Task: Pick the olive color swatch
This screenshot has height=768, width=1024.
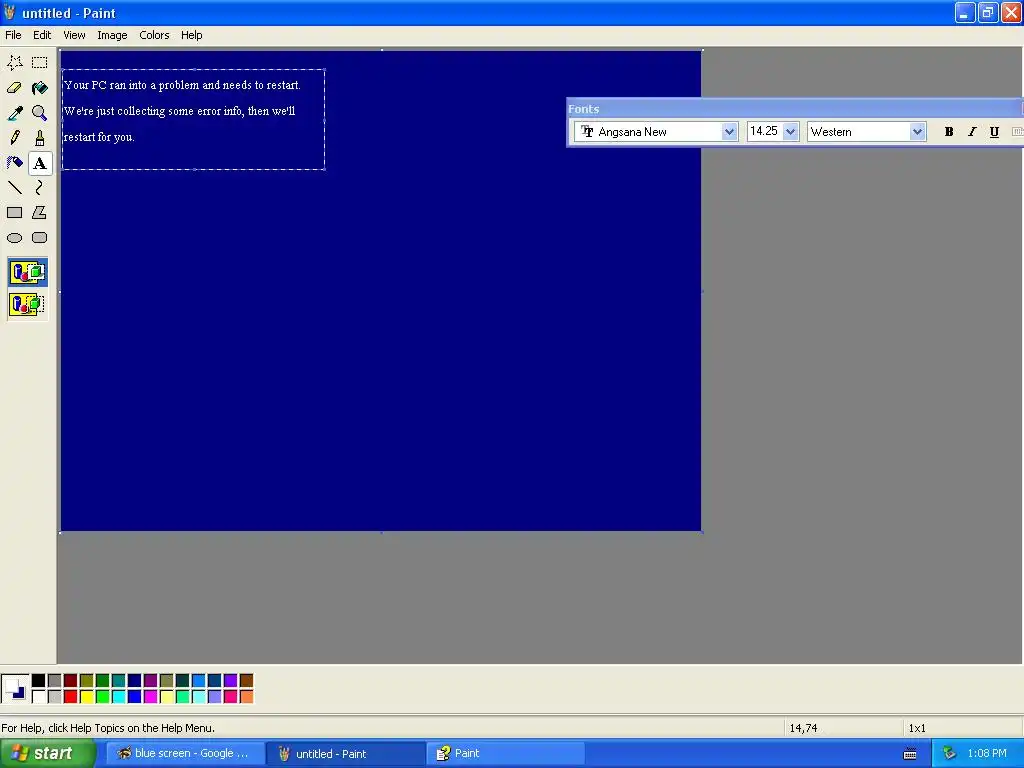Action: [x=86, y=681]
